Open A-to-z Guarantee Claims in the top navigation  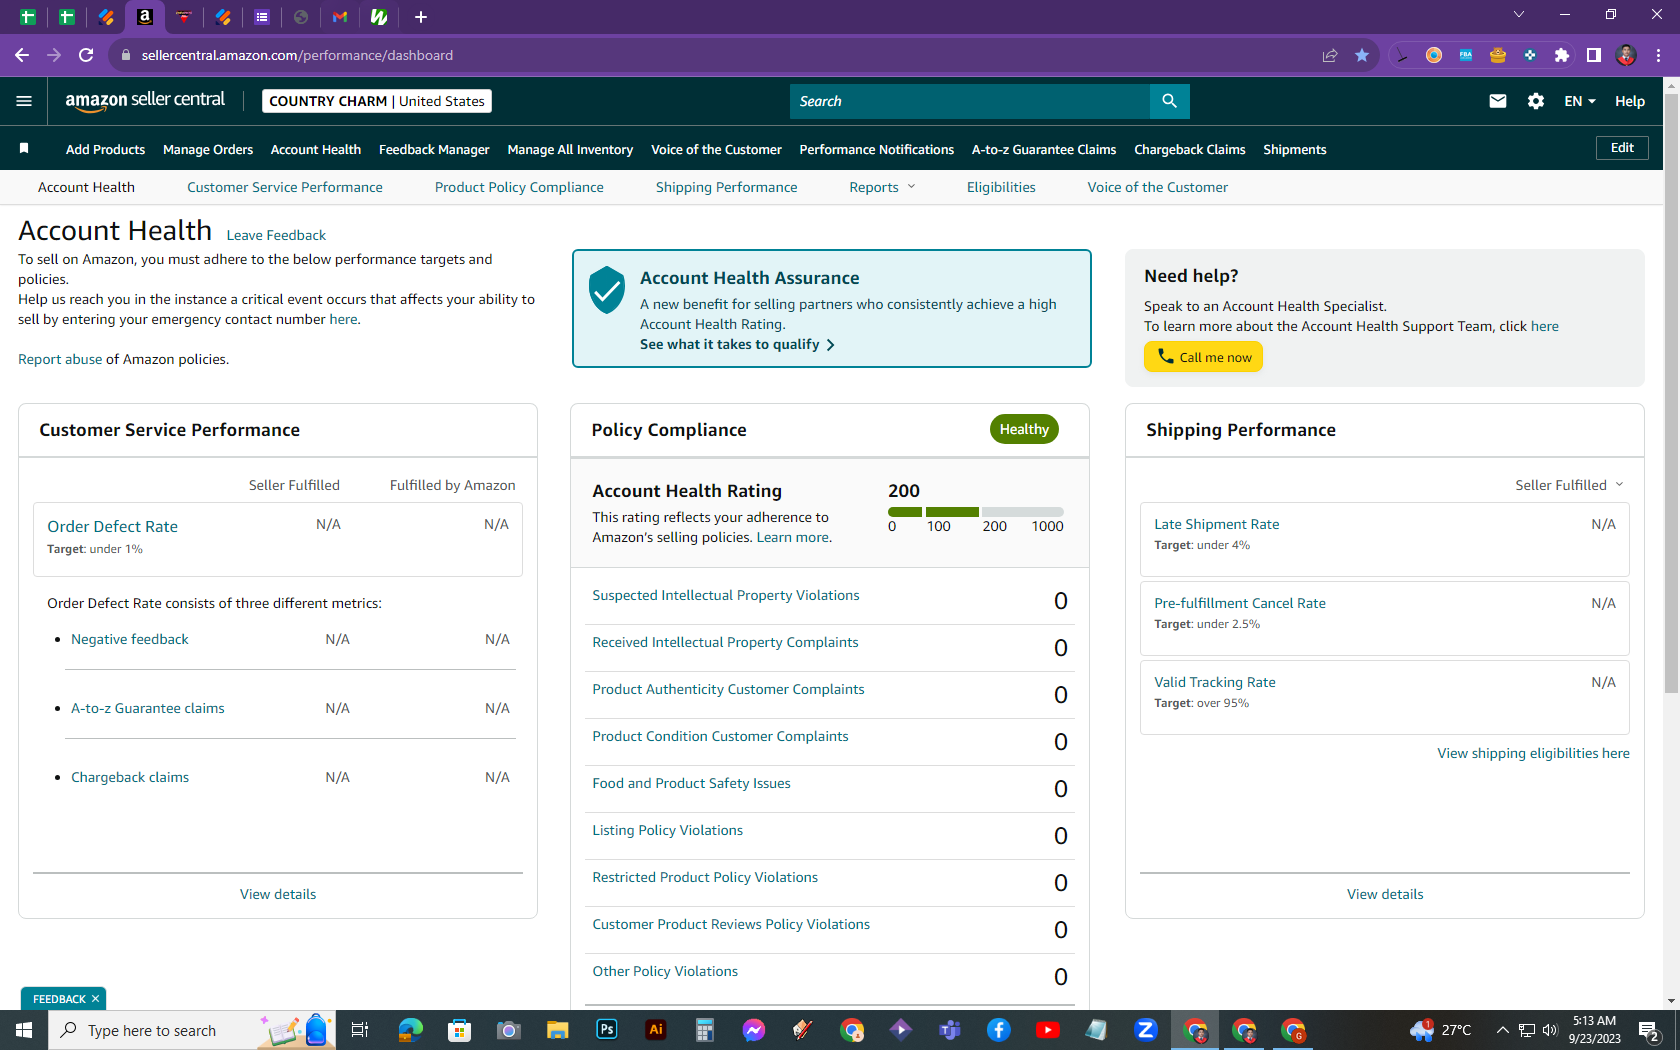pos(1044,149)
